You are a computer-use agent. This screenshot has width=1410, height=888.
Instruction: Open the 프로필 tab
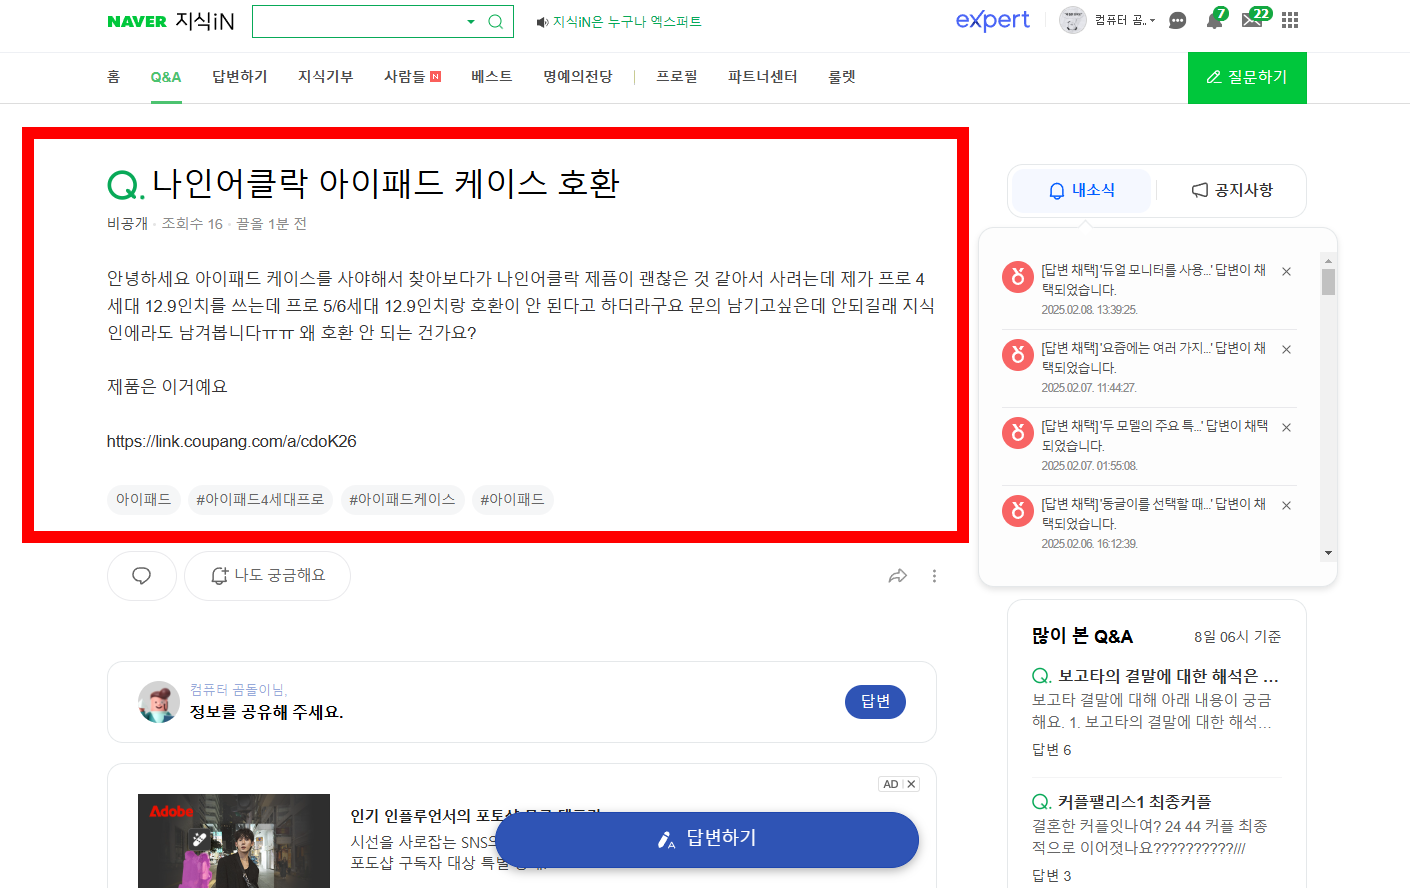point(677,77)
